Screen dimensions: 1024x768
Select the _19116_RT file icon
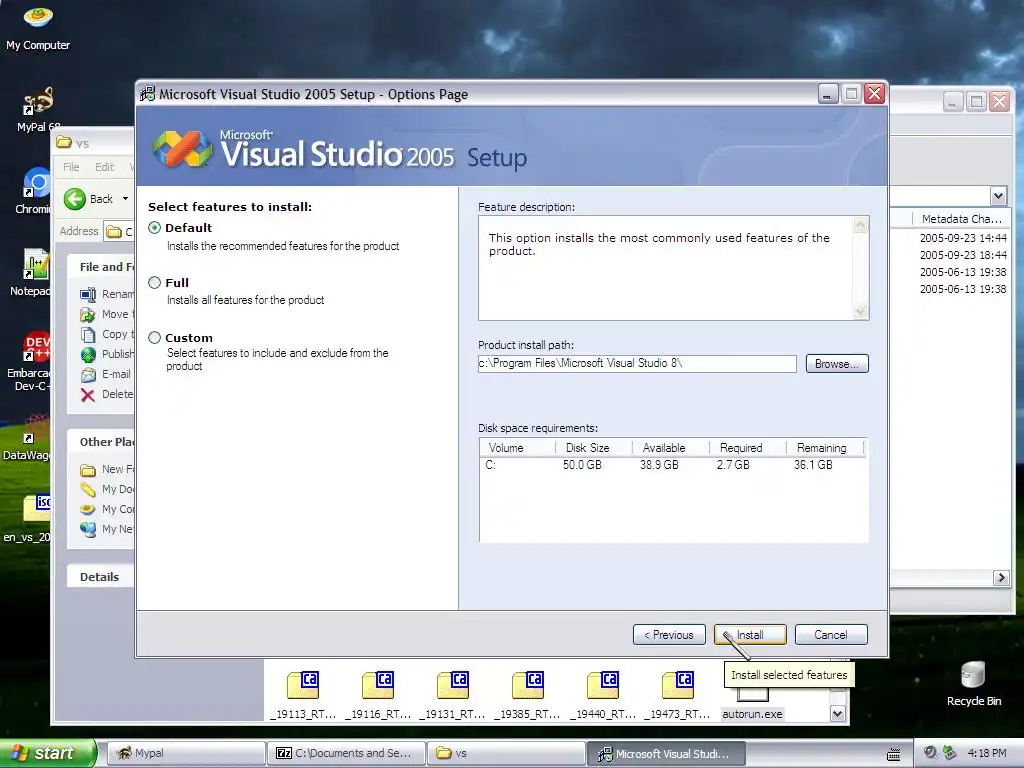pyautogui.click(x=378, y=695)
